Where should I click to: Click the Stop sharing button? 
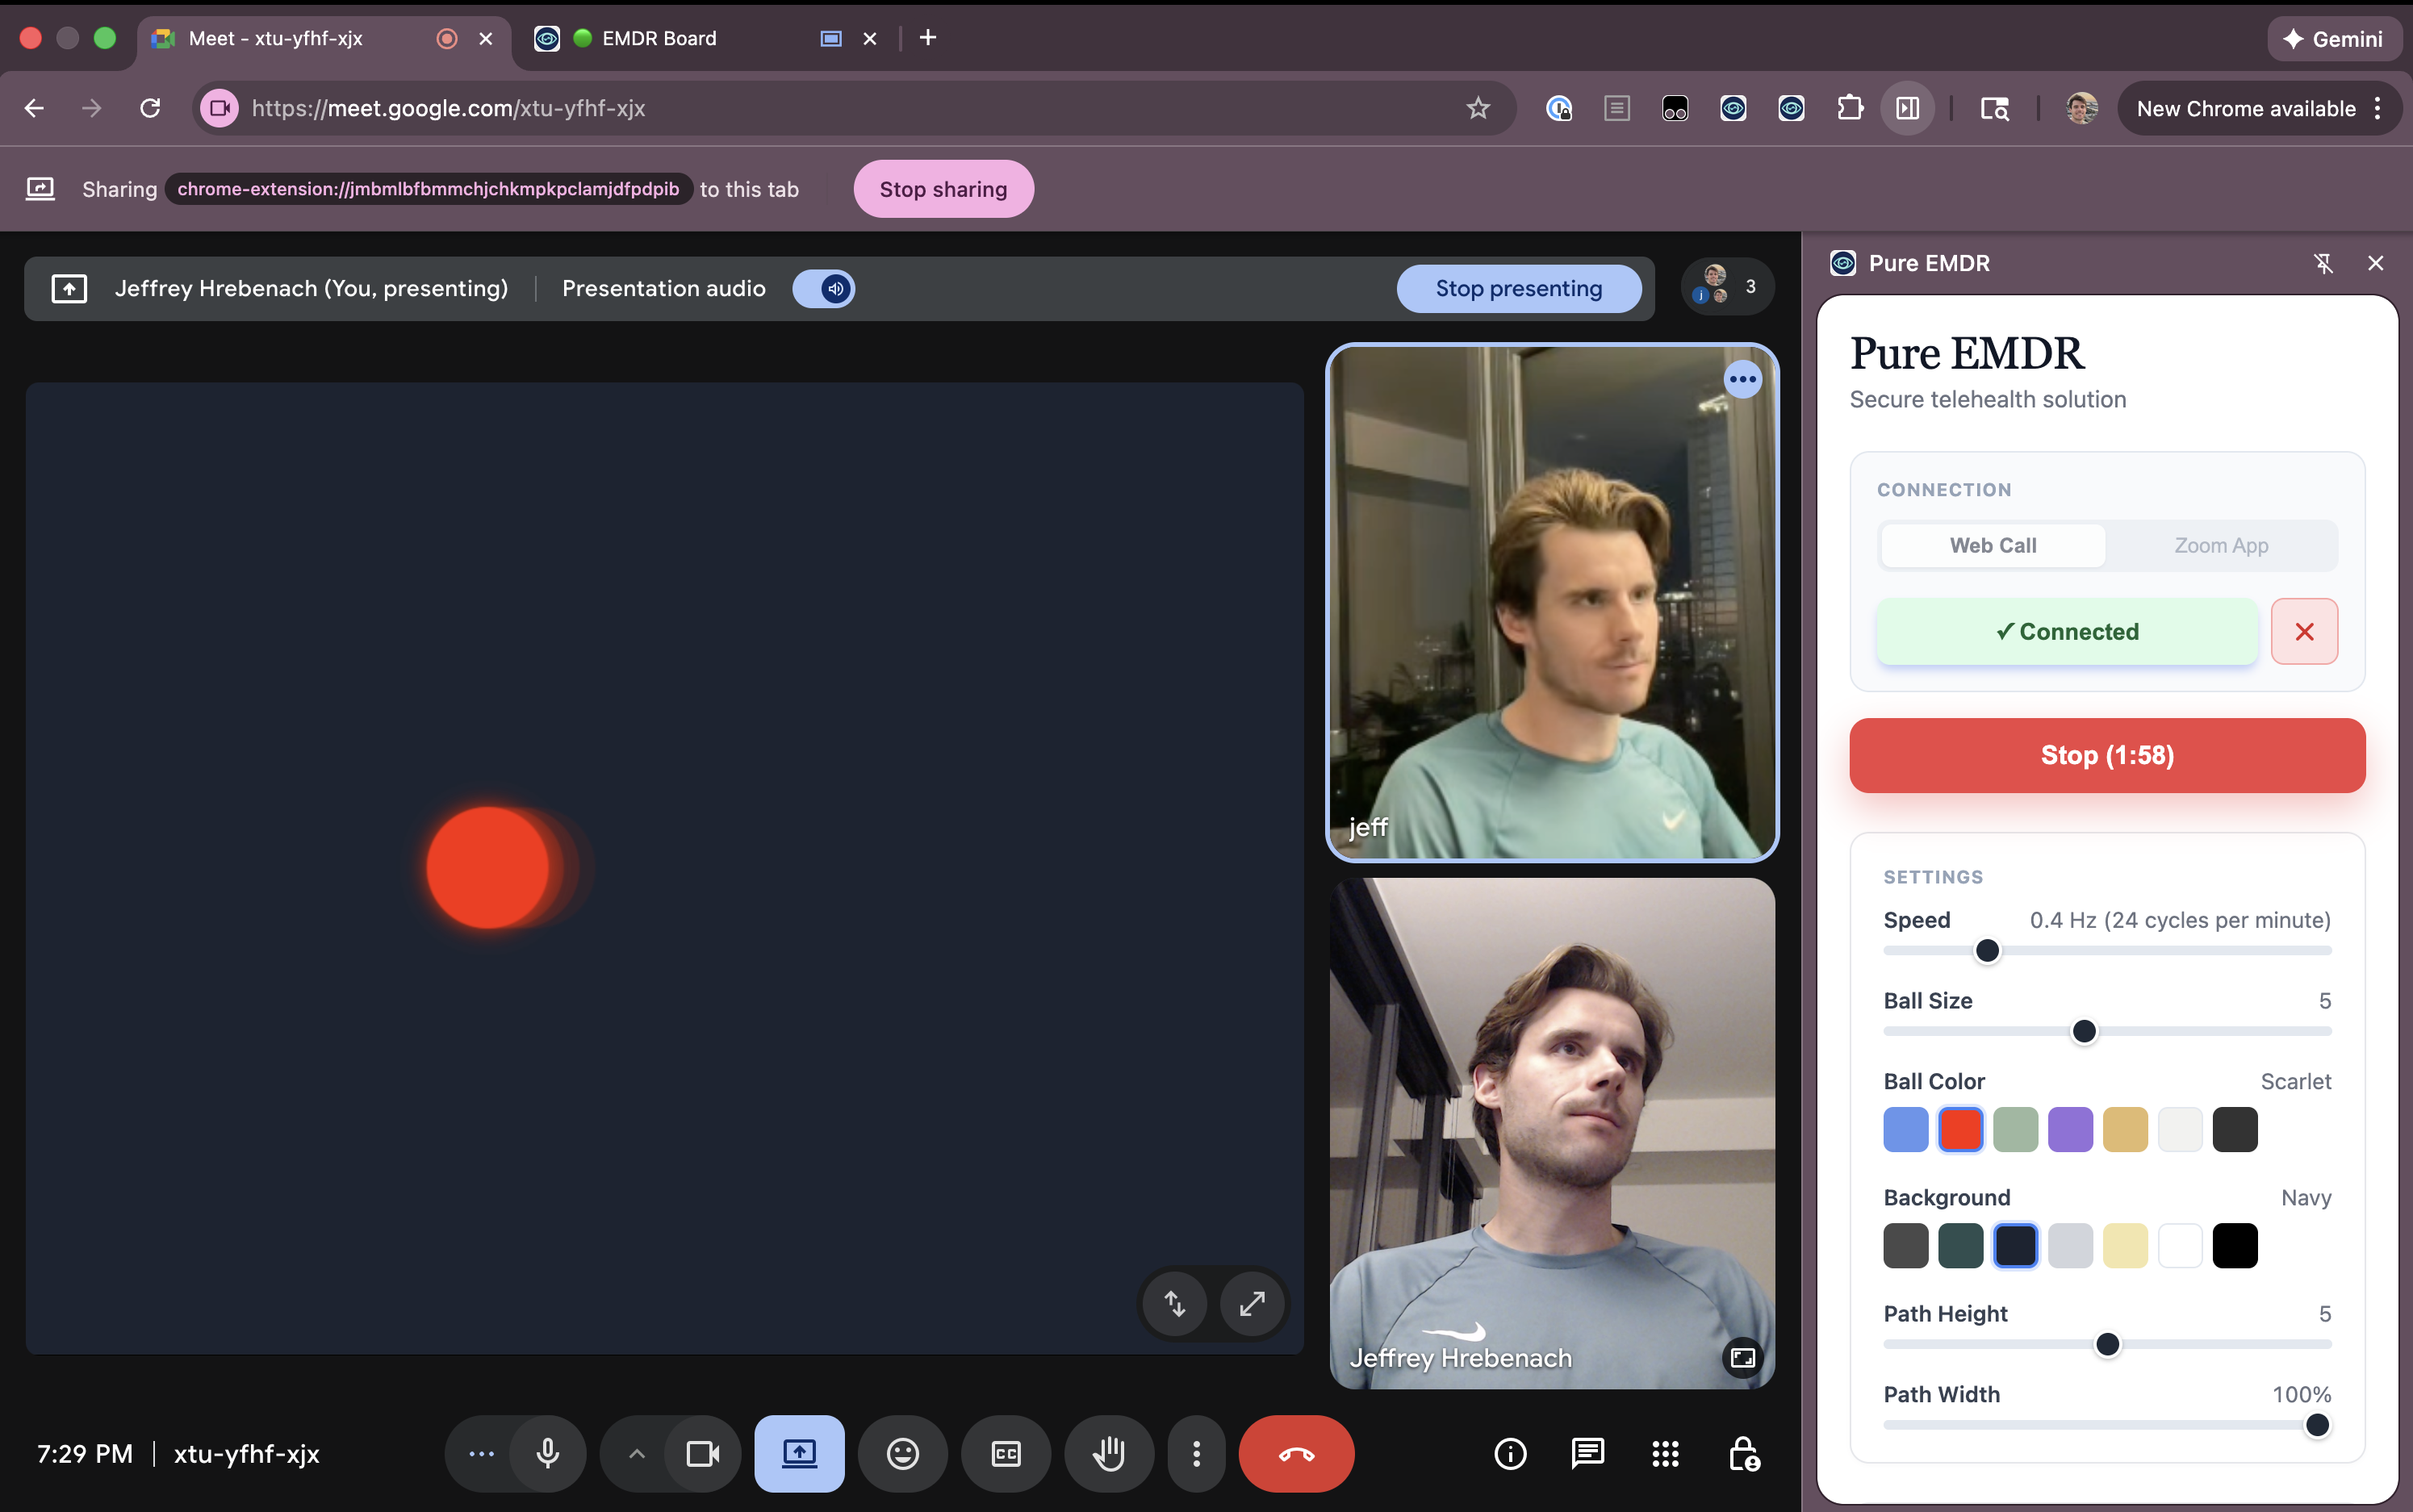[942, 188]
